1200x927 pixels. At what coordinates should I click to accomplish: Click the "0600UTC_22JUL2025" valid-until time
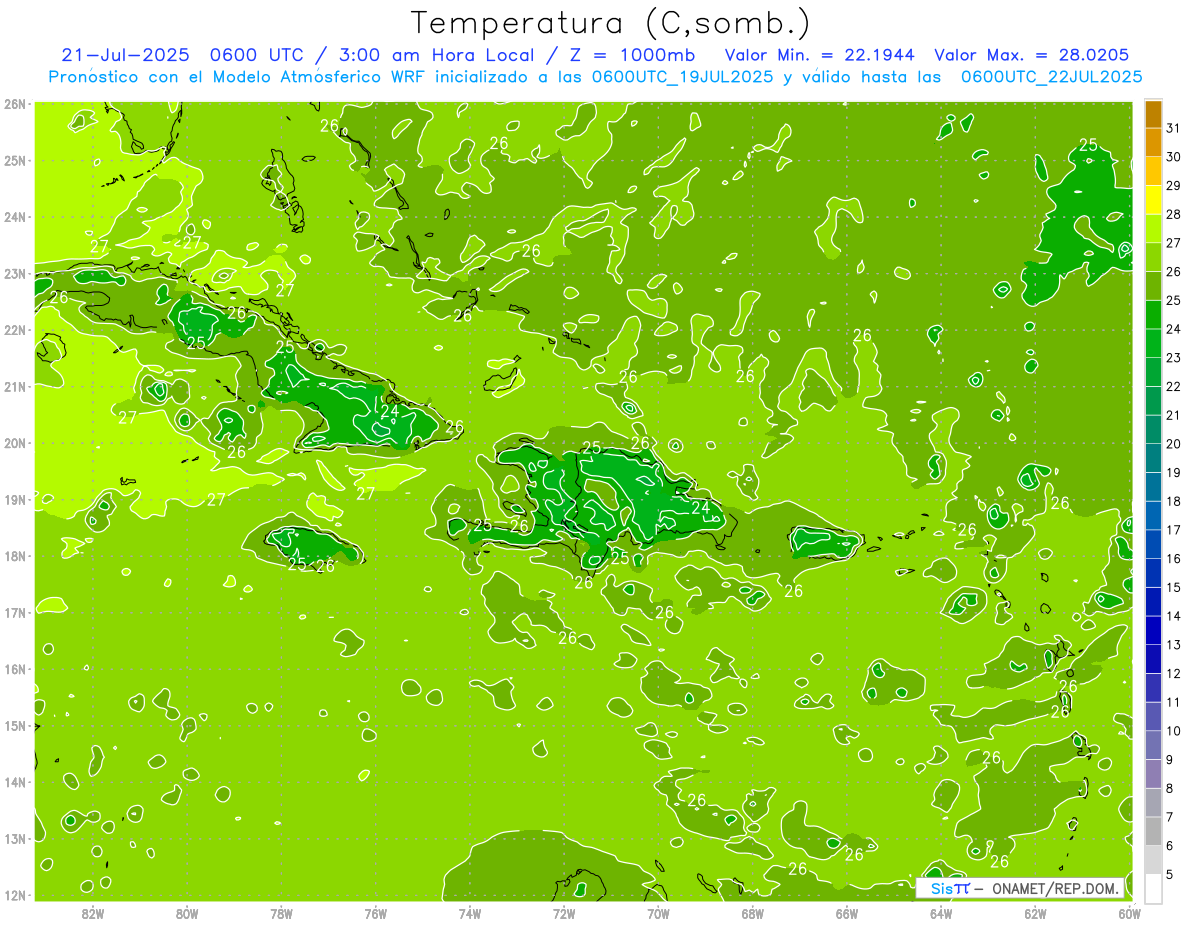point(1052,76)
